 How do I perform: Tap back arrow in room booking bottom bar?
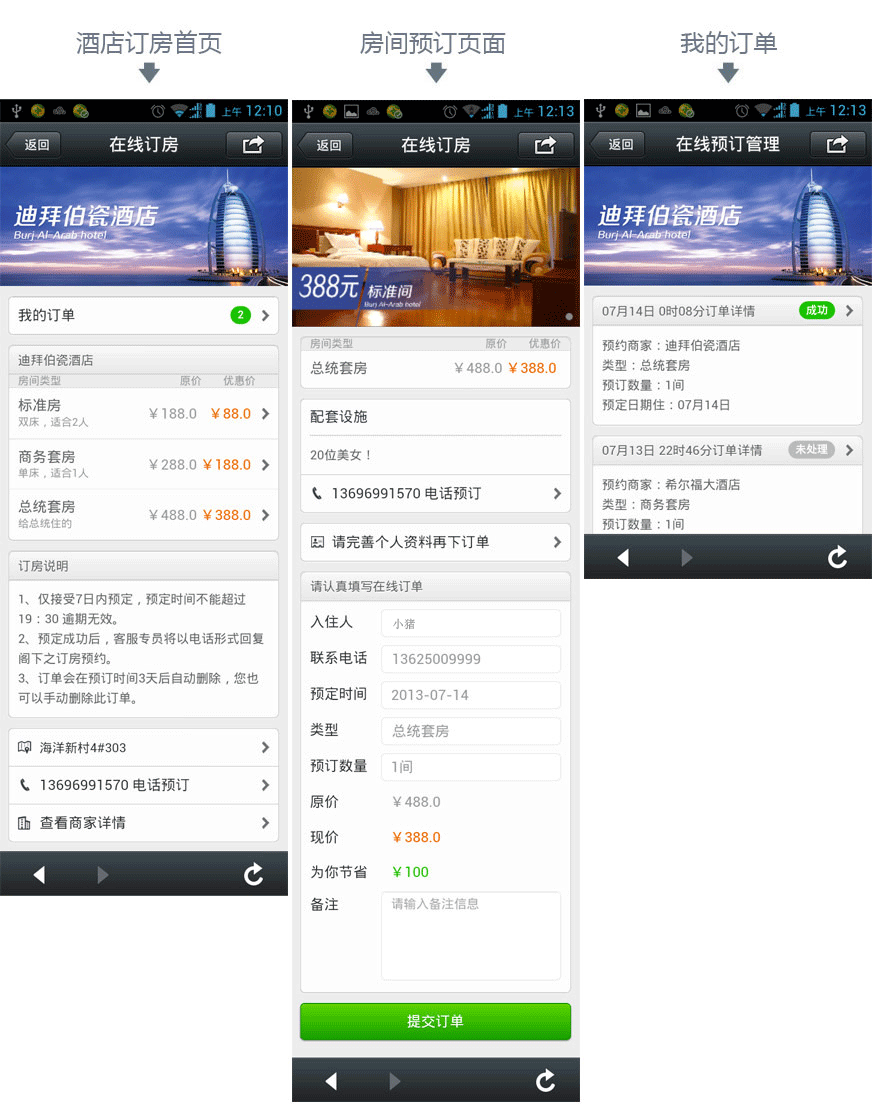(331, 1081)
